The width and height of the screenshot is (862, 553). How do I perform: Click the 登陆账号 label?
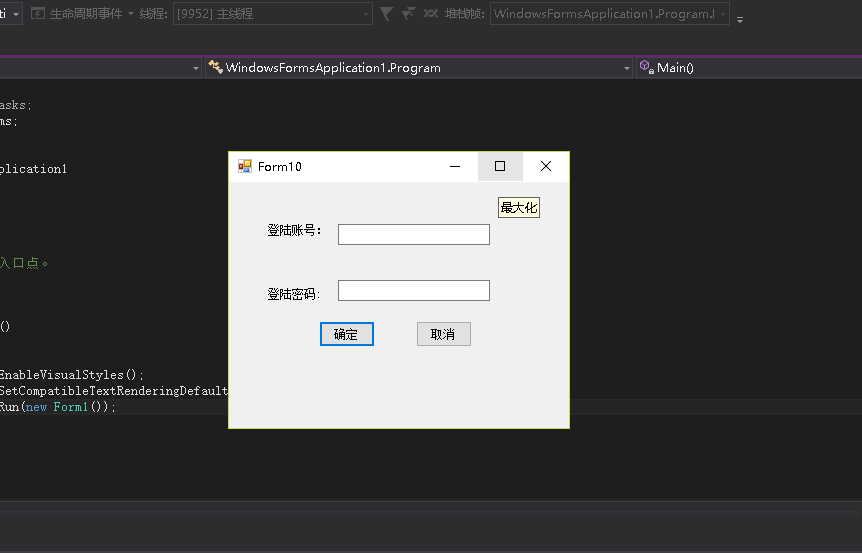[294, 230]
